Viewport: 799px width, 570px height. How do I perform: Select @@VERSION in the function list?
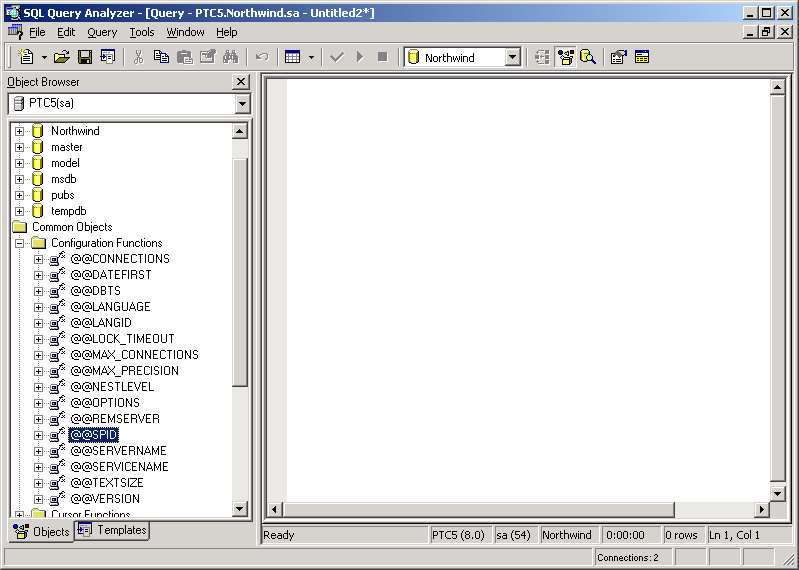tap(105, 499)
